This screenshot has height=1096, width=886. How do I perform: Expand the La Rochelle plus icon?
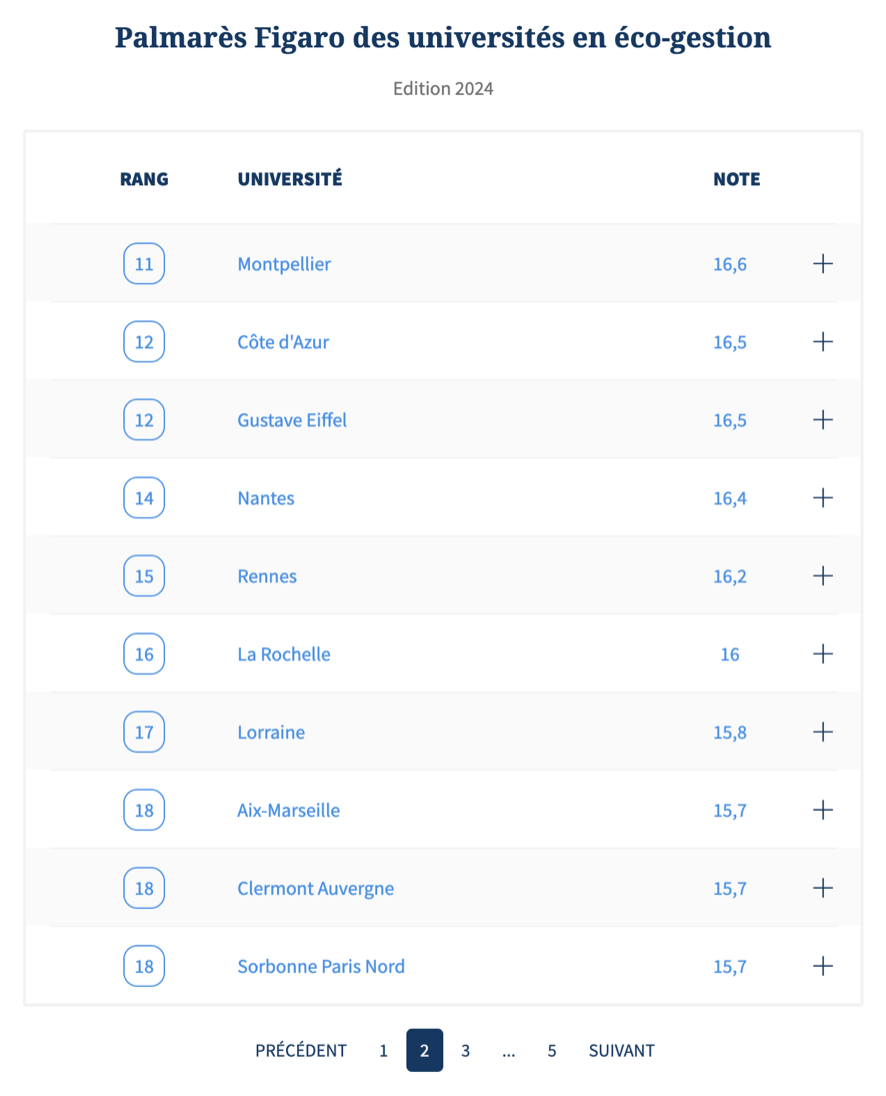pyautogui.click(x=822, y=654)
